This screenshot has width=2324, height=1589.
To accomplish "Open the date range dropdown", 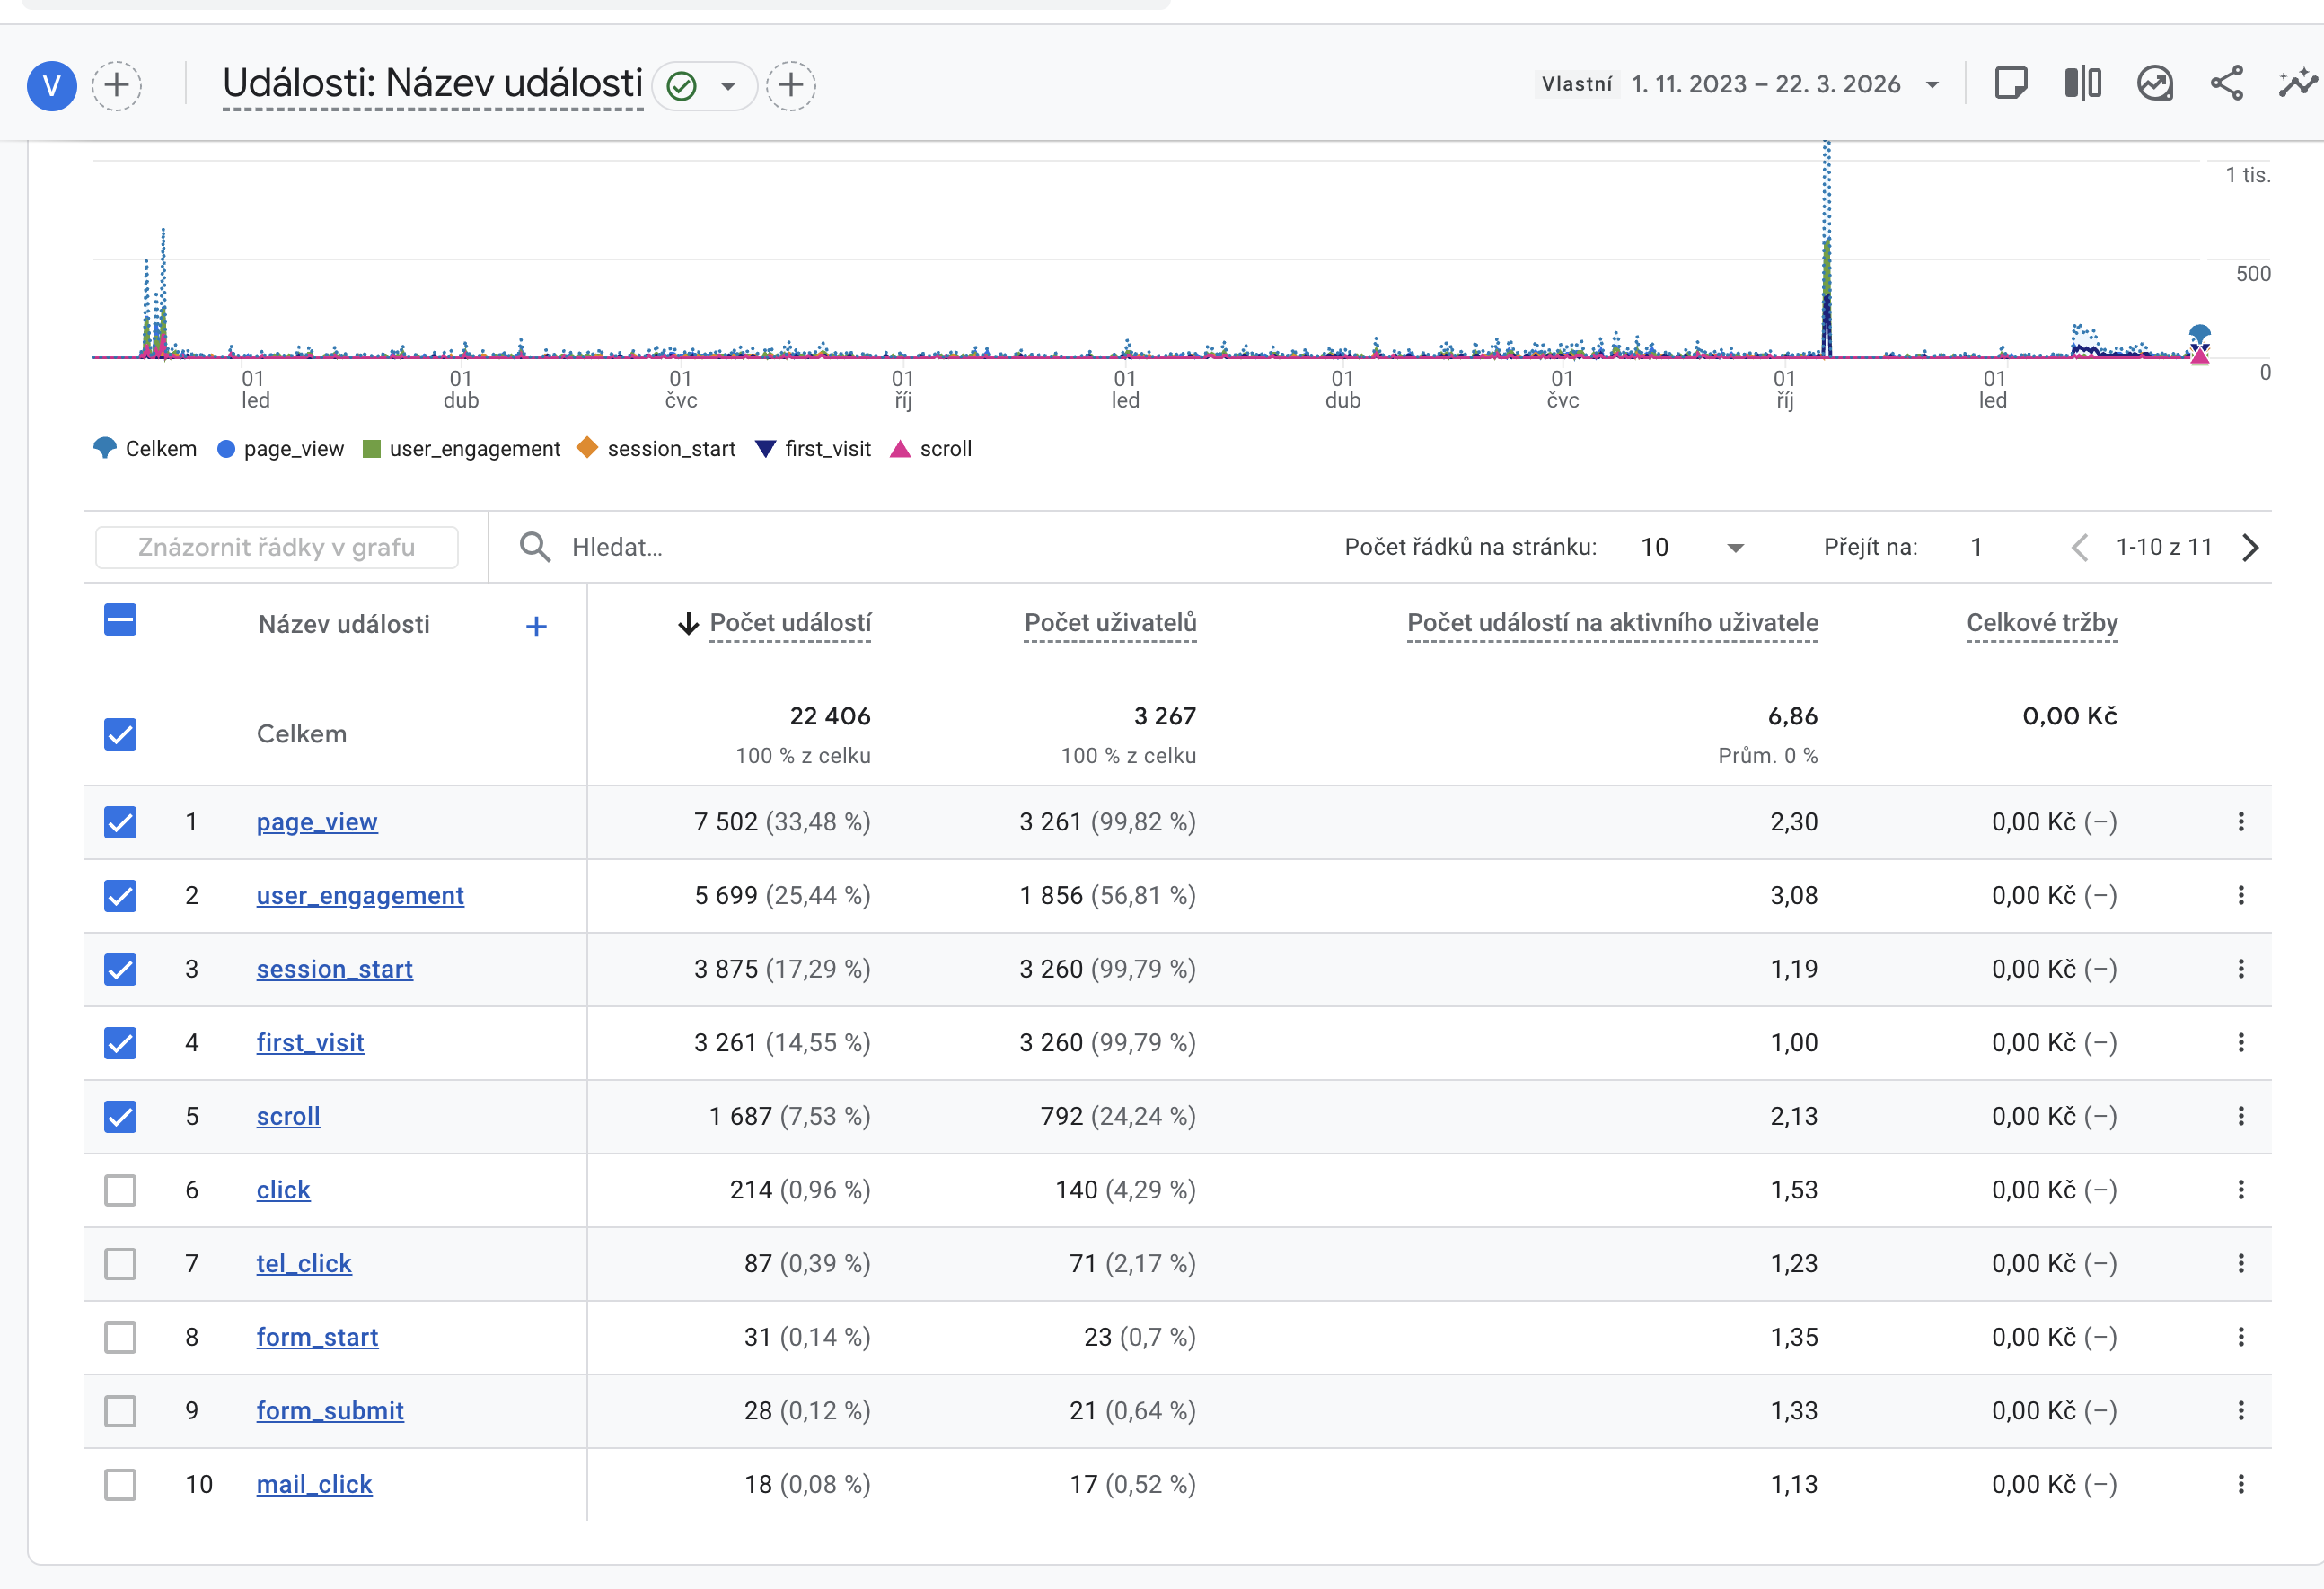I will coord(1932,85).
